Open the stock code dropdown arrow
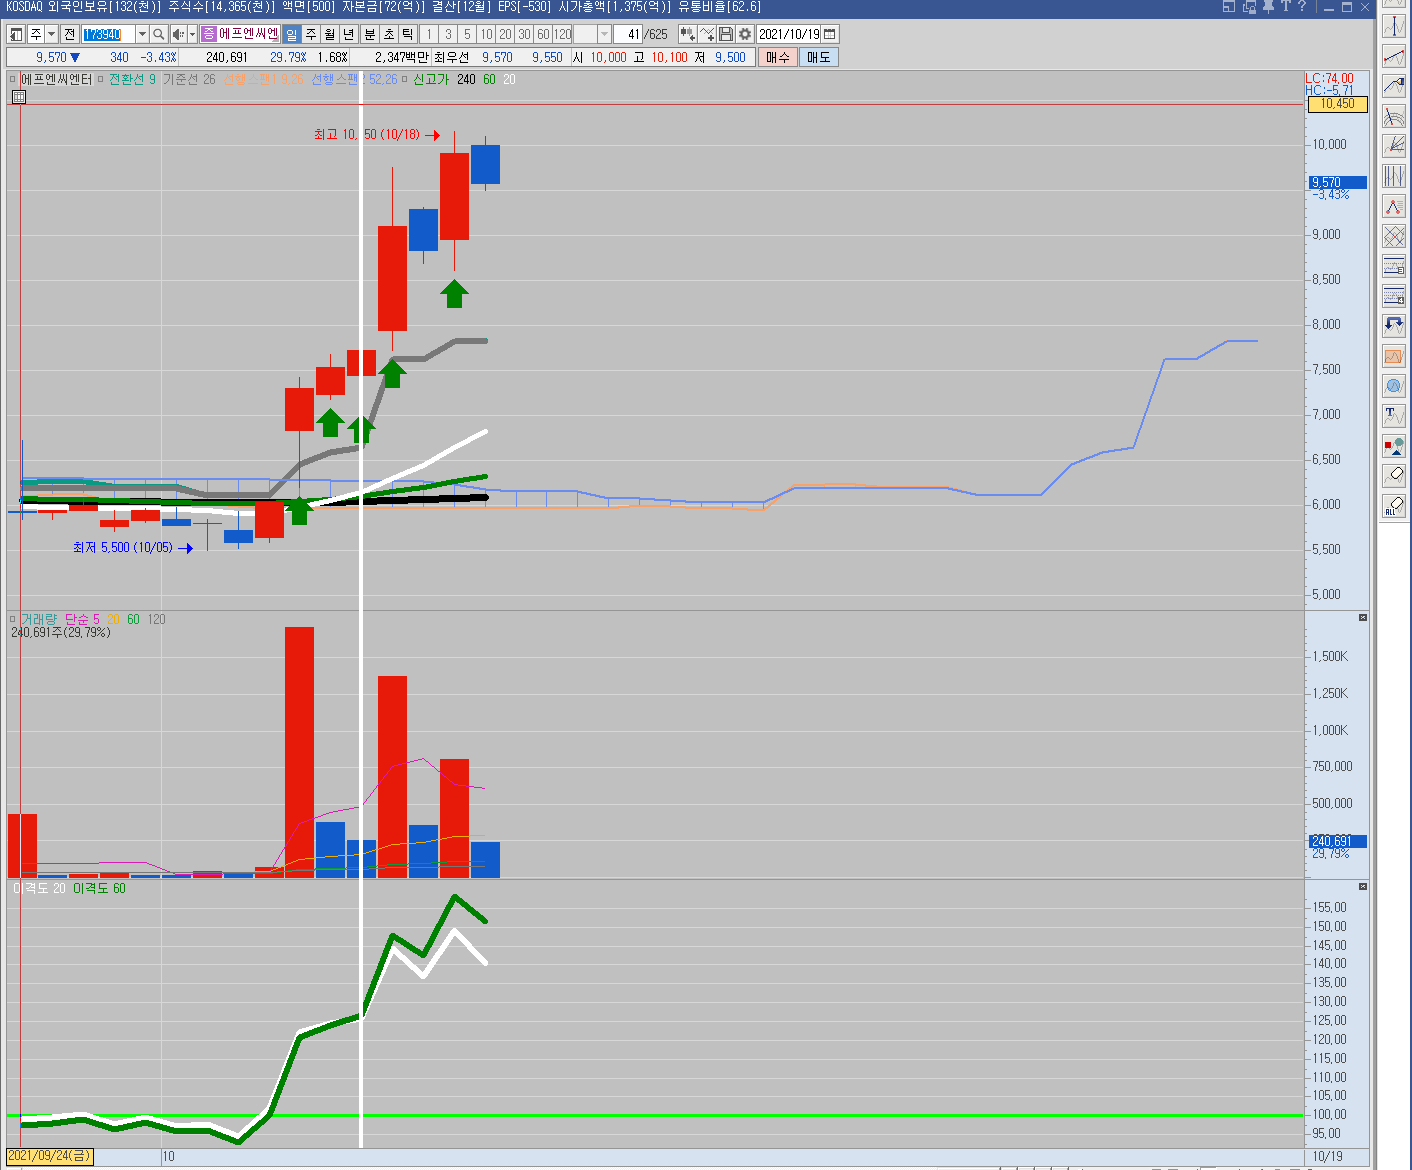Image resolution: width=1412 pixels, height=1170 pixels. point(141,34)
